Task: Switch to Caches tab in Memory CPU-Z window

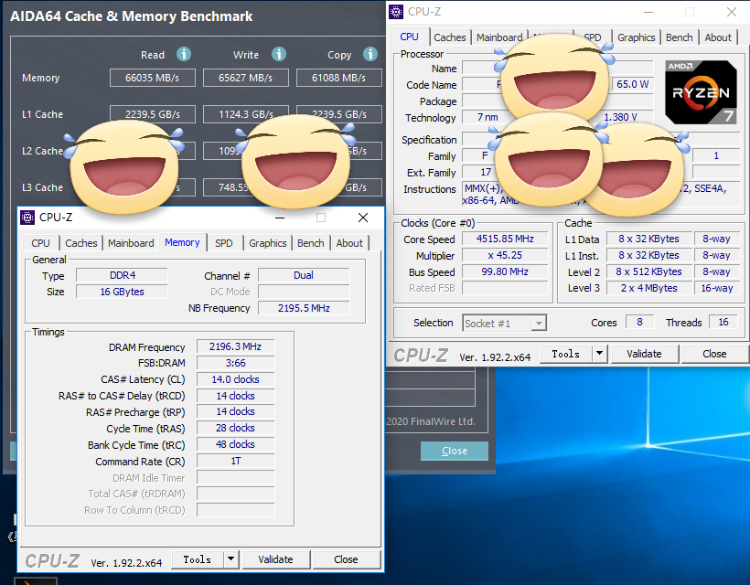Action: click(x=81, y=243)
